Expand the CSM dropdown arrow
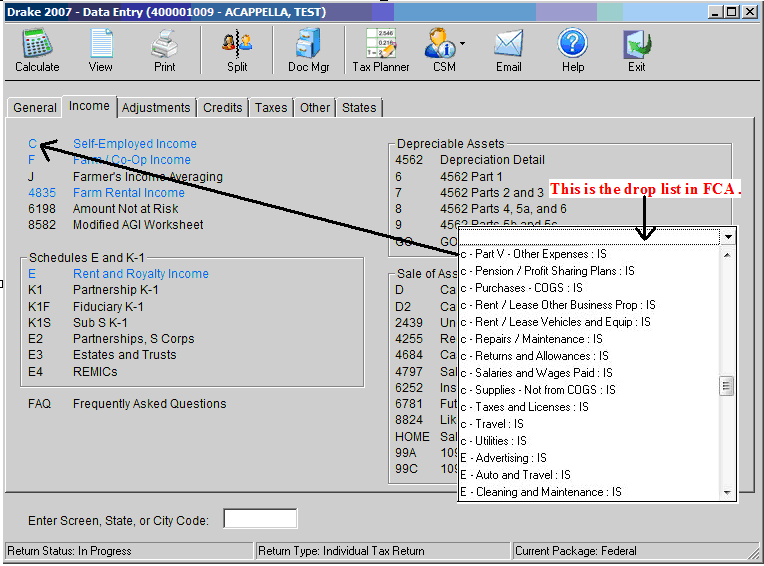The width and height of the screenshot is (764, 566). (462, 43)
